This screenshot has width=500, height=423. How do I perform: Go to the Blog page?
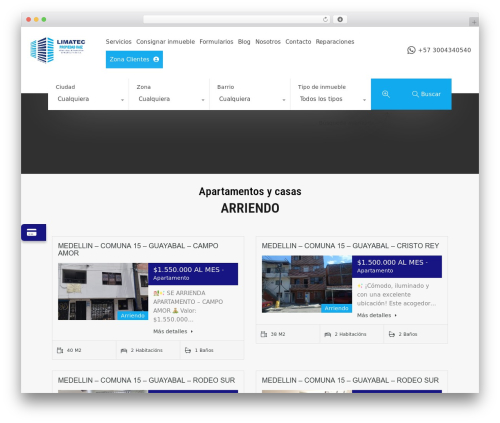click(x=244, y=42)
